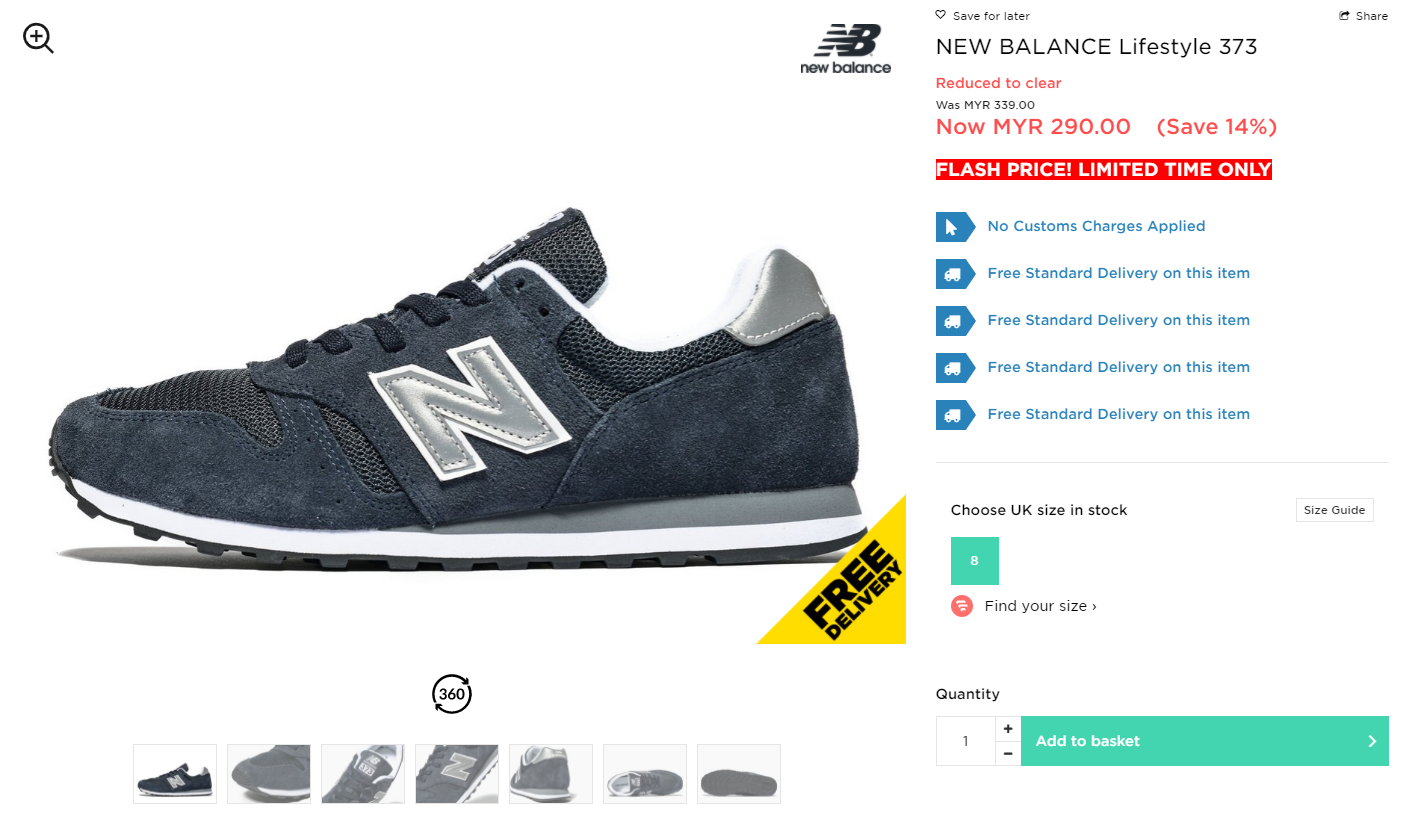Add the shoe to basket
The height and width of the screenshot is (814, 1407).
[1205, 741]
